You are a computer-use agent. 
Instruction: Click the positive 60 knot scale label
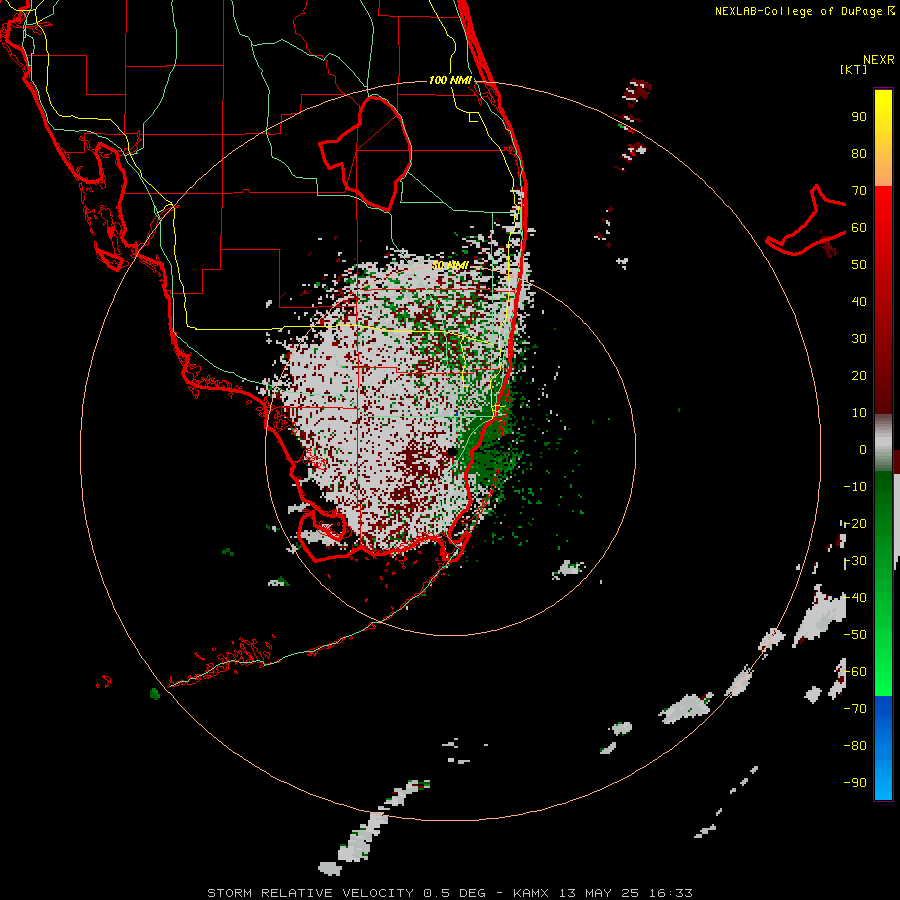[859, 228]
